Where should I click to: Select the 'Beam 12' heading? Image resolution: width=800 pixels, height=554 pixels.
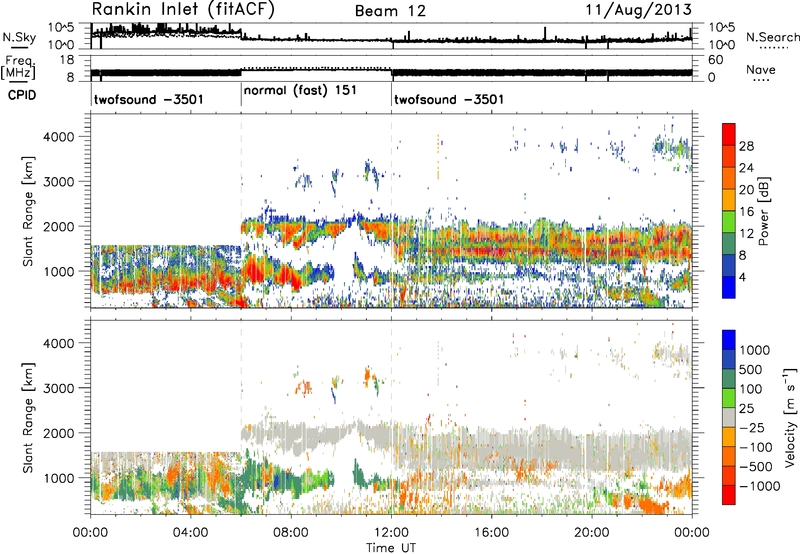coord(390,11)
